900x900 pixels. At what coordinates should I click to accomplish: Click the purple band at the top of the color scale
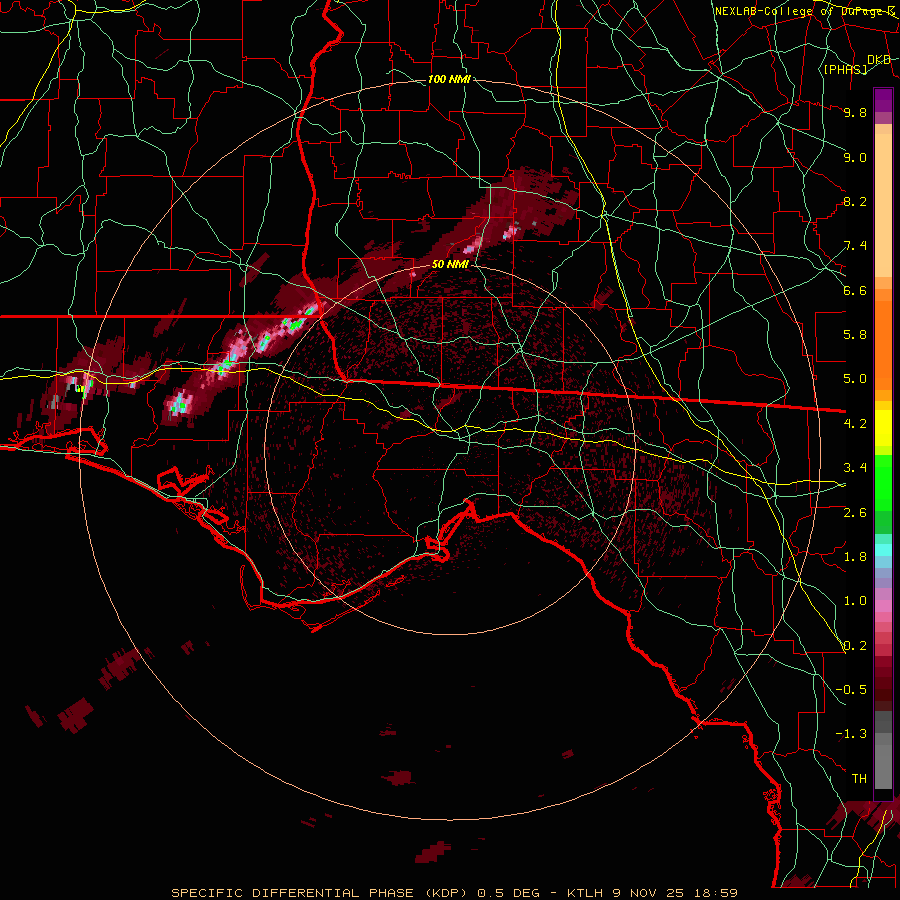[883, 100]
